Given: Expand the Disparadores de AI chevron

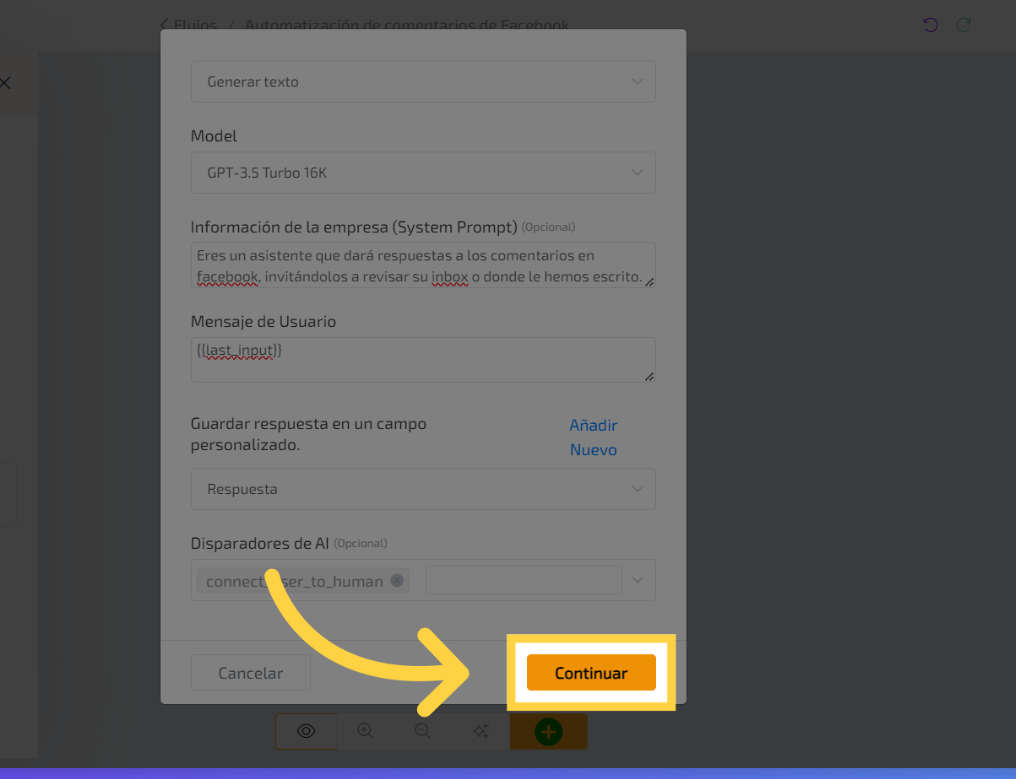Looking at the screenshot, I should (x=638, y=580).
